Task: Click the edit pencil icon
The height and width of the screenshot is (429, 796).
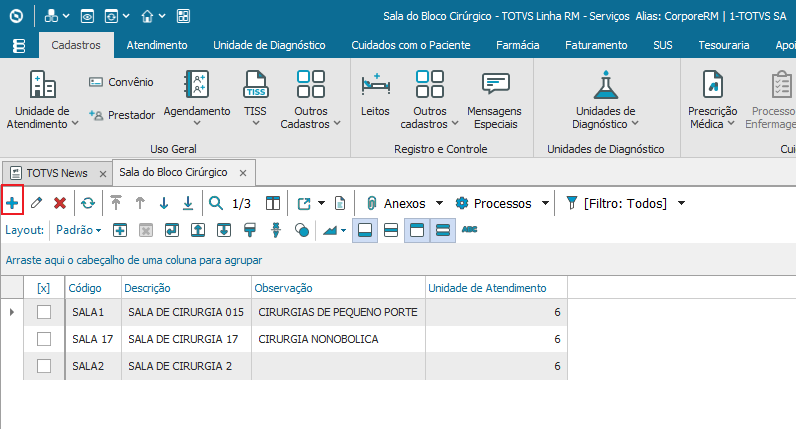Action: tap(36, 203)
